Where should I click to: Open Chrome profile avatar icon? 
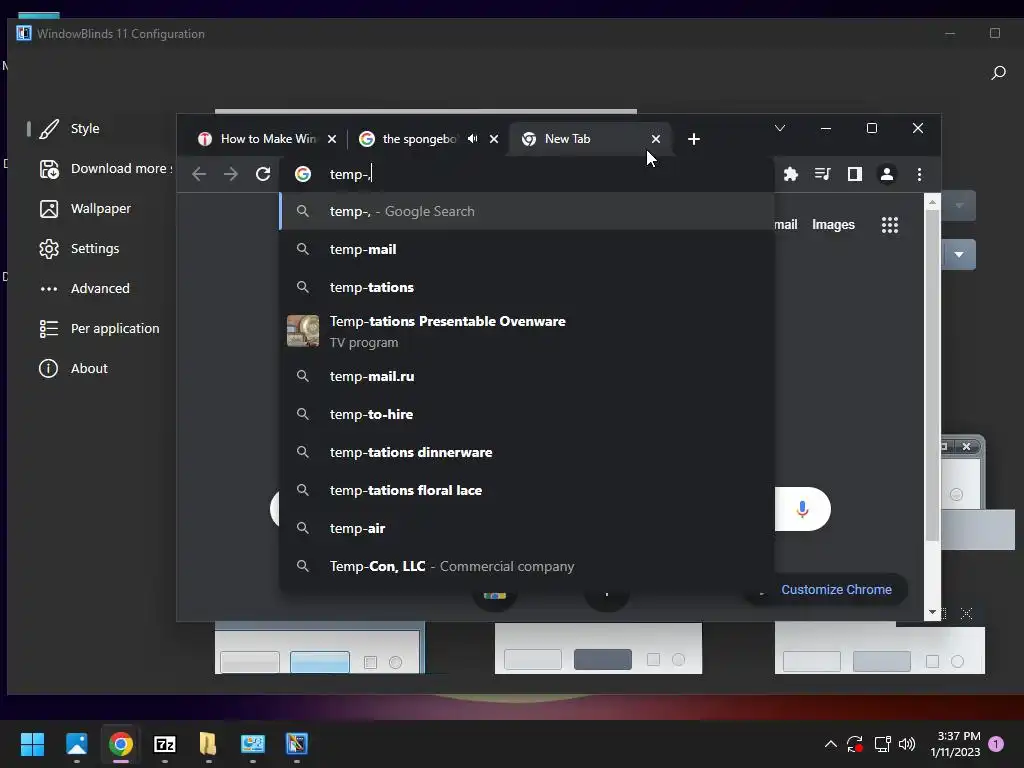pos(887,174)
